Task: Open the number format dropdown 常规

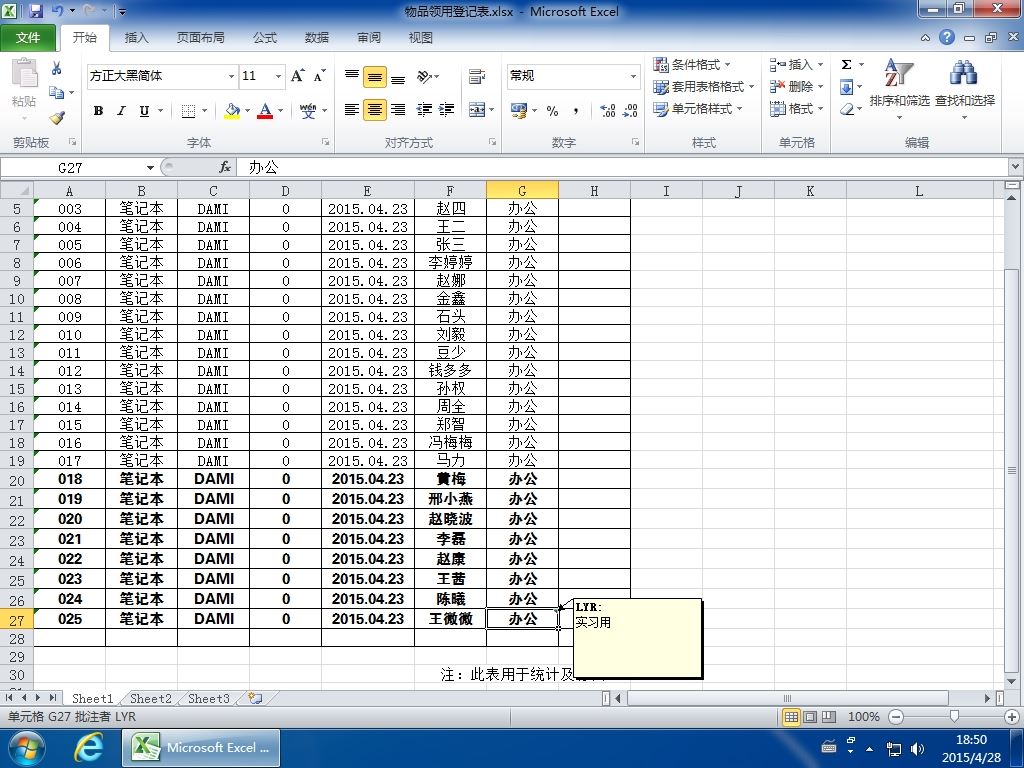Action: coord(633,76)
